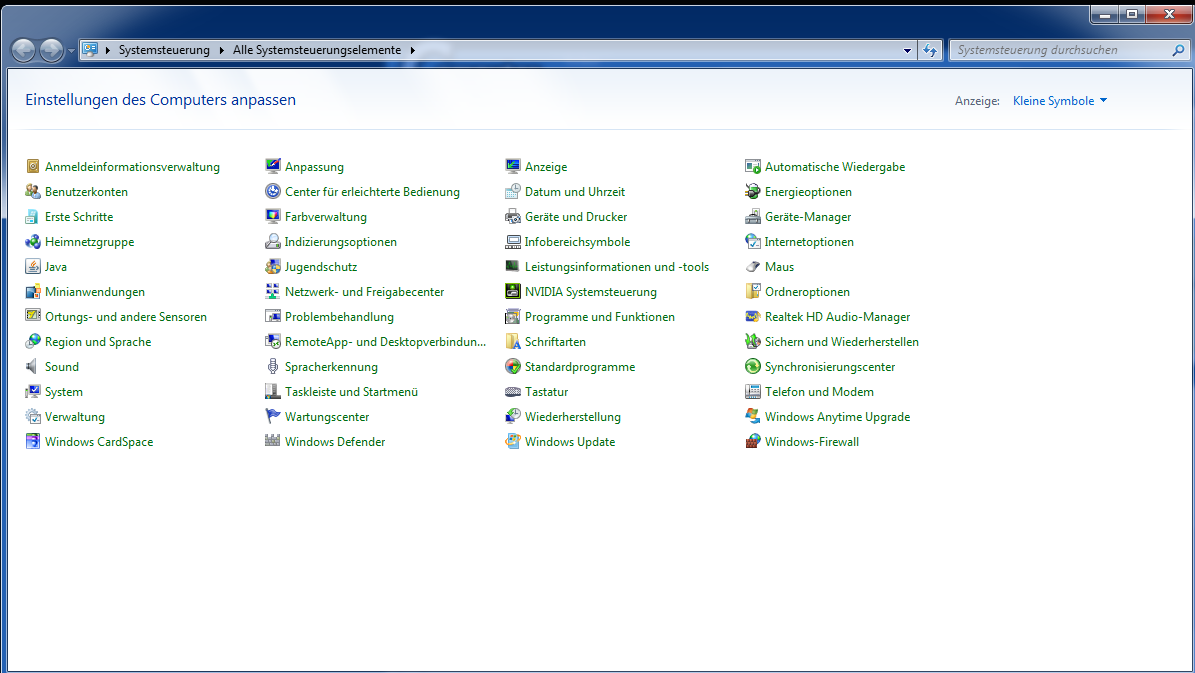This screenshot has height=673, width=1195.
Task: Open the Anzeige link
Action: (x=546, y=166)
